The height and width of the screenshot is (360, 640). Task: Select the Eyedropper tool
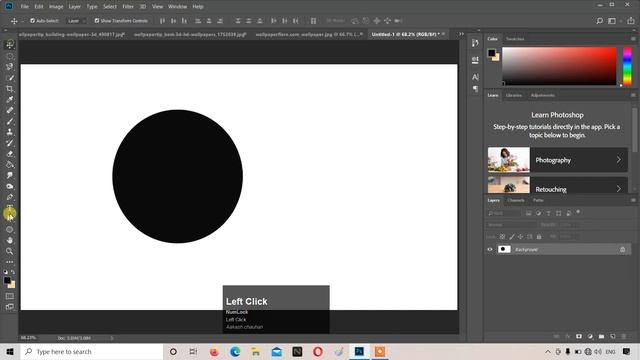coord(10,99)
